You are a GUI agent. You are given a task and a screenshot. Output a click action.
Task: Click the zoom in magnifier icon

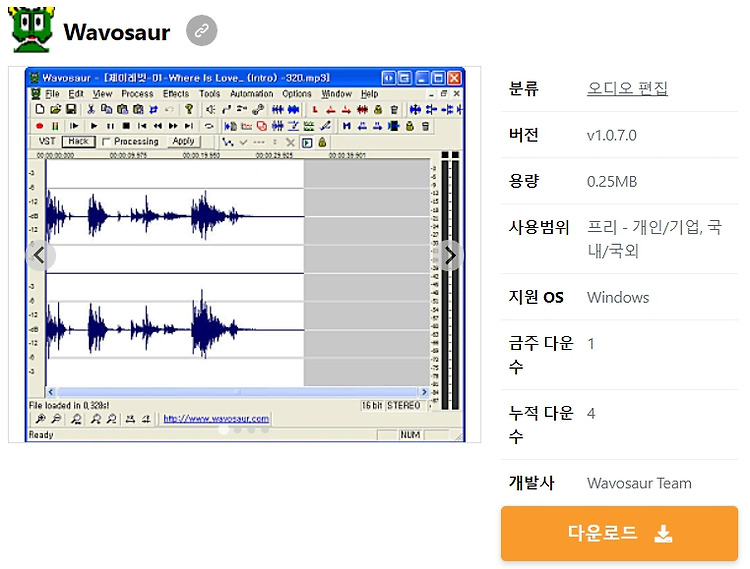[41, 419]
